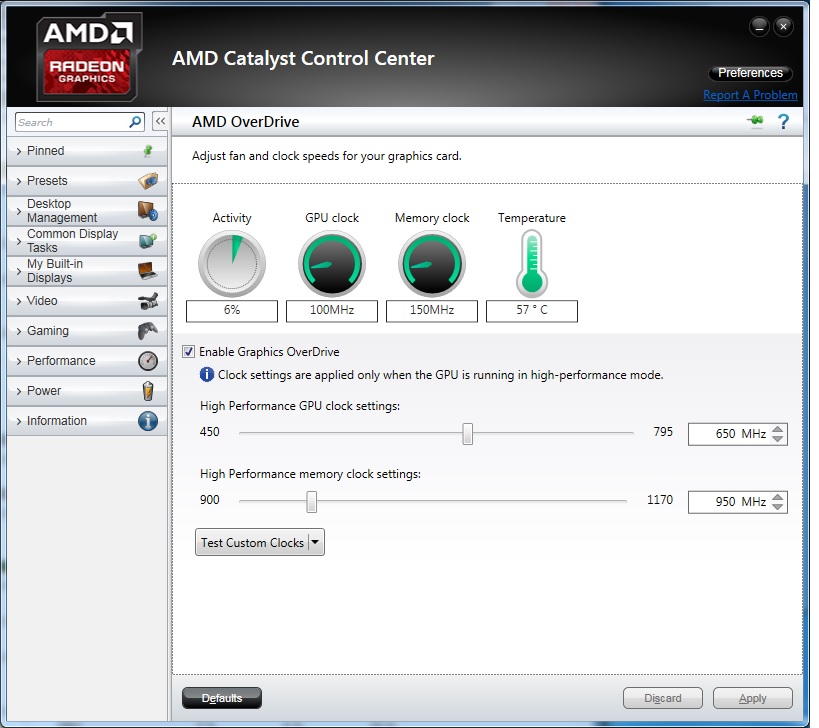Click the 6% activity readout
The width and height of the screenshot is (819, 728).
pos(232,311)
